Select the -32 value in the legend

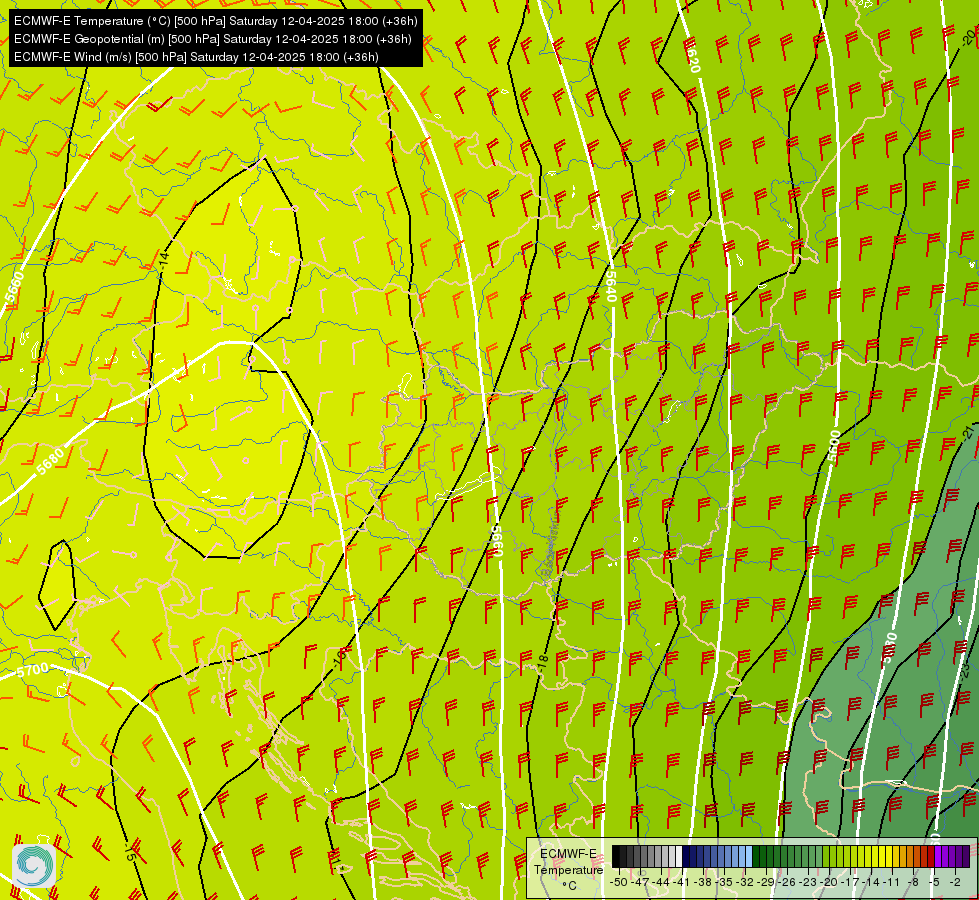click(x=745, y=882)
